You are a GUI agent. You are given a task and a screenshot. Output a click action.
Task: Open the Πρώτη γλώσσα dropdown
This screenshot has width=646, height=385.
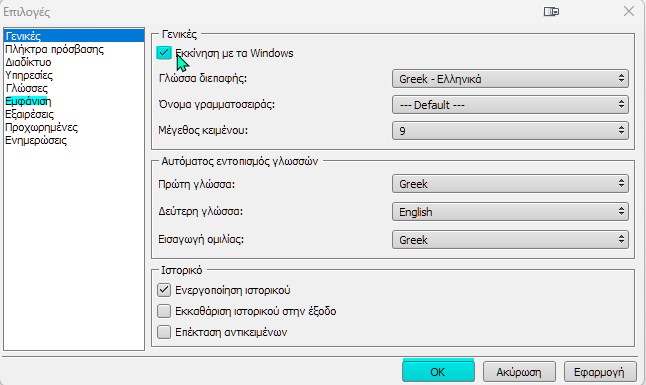pos(510,184)
